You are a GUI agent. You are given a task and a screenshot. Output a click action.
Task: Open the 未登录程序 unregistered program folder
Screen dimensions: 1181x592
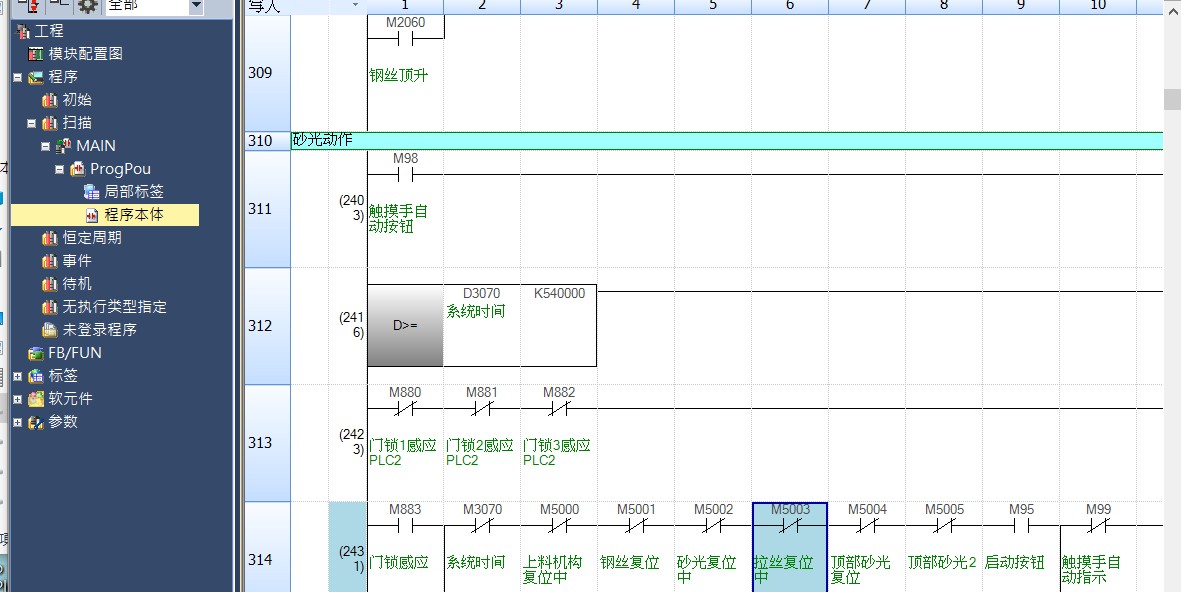pyautogui.click(x=98, y=330)
